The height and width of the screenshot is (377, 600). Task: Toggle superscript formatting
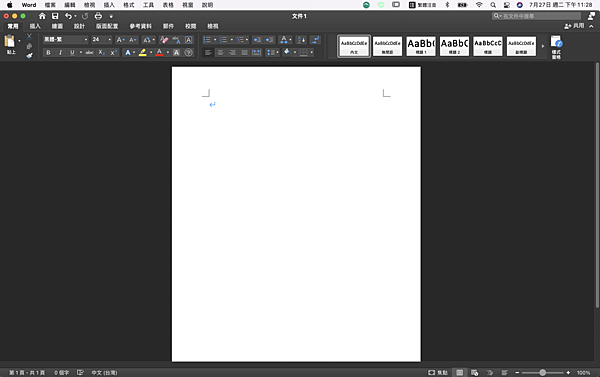click(x=113, y=52)
